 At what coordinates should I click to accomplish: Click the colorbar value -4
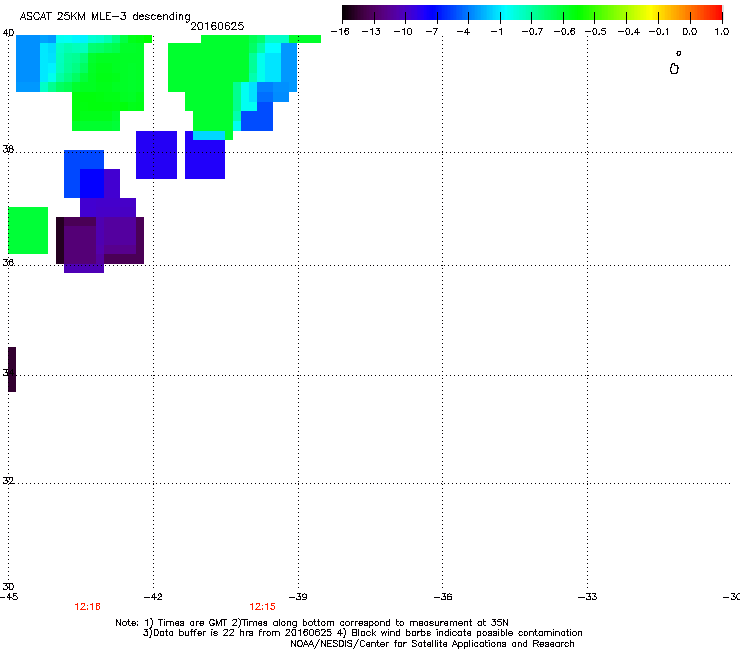pos(463,32)
